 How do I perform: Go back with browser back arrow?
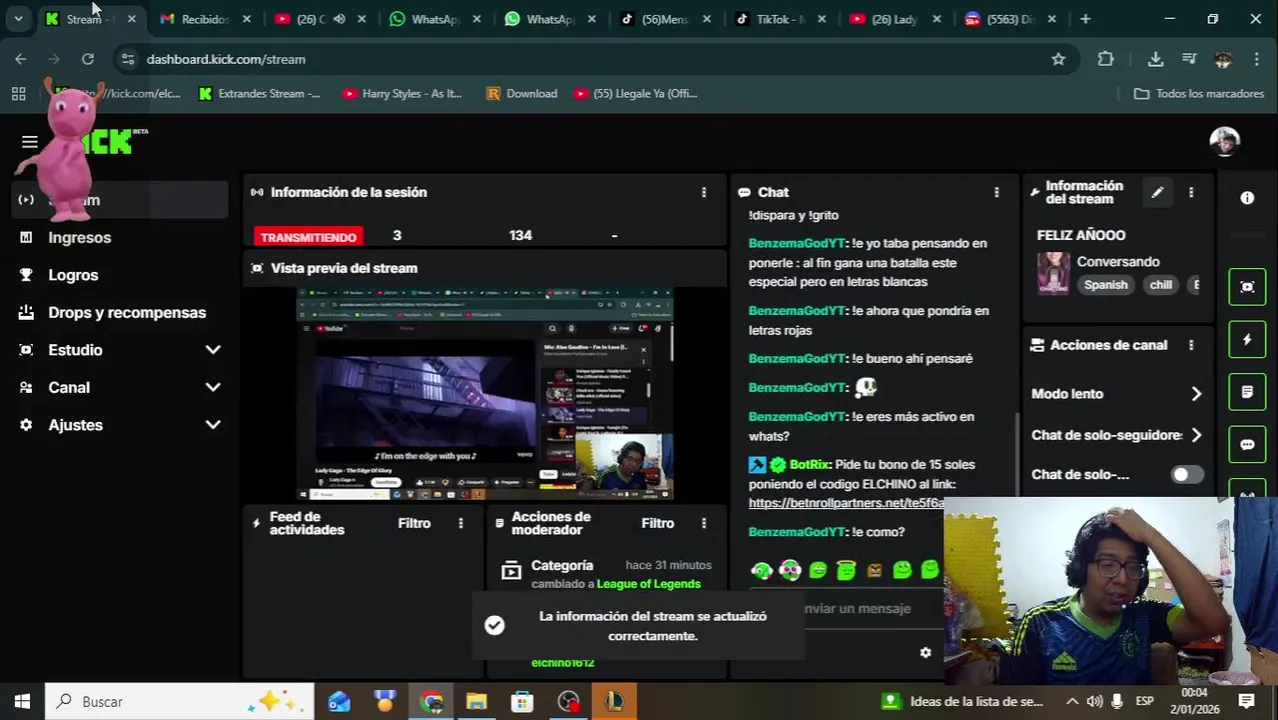click(x=21, y=59)
